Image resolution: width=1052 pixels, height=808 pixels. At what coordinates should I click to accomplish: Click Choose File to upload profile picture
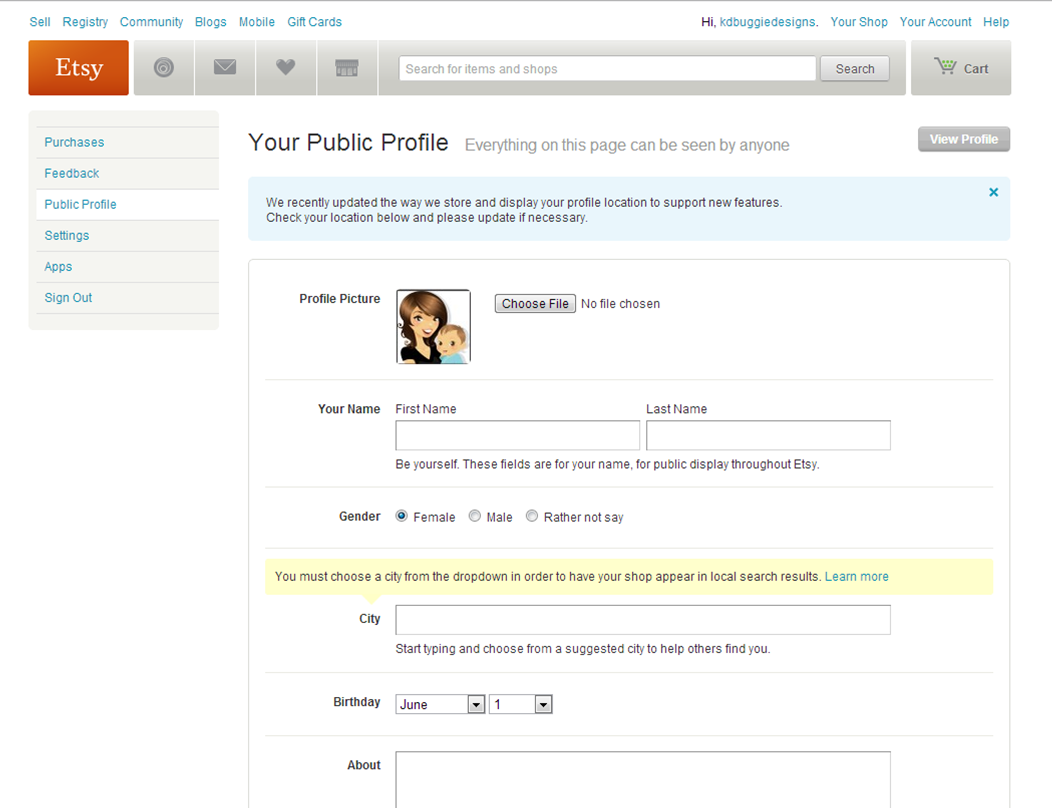click(x=534, y=303)
